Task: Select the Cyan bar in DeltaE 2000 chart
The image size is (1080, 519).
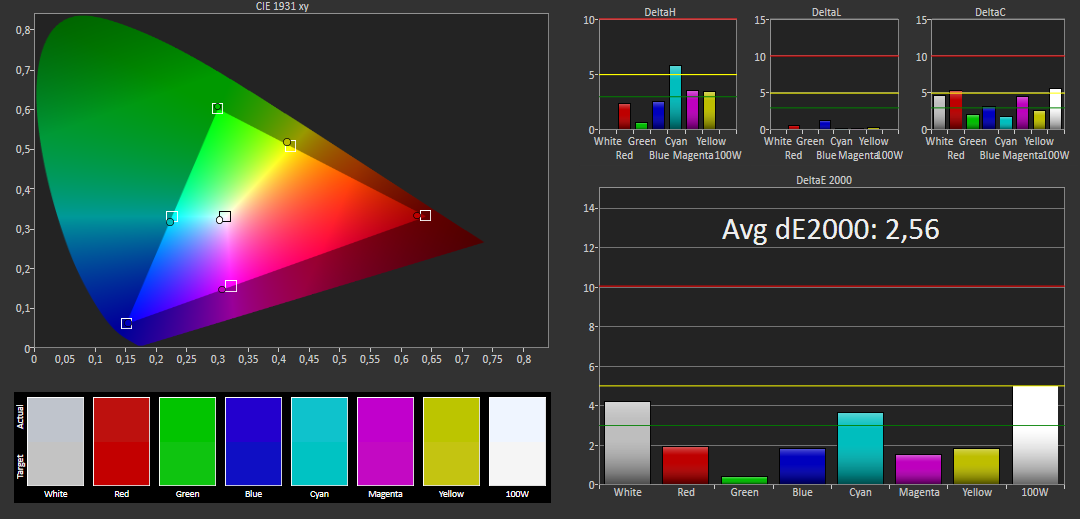Action: click(860, 449)
